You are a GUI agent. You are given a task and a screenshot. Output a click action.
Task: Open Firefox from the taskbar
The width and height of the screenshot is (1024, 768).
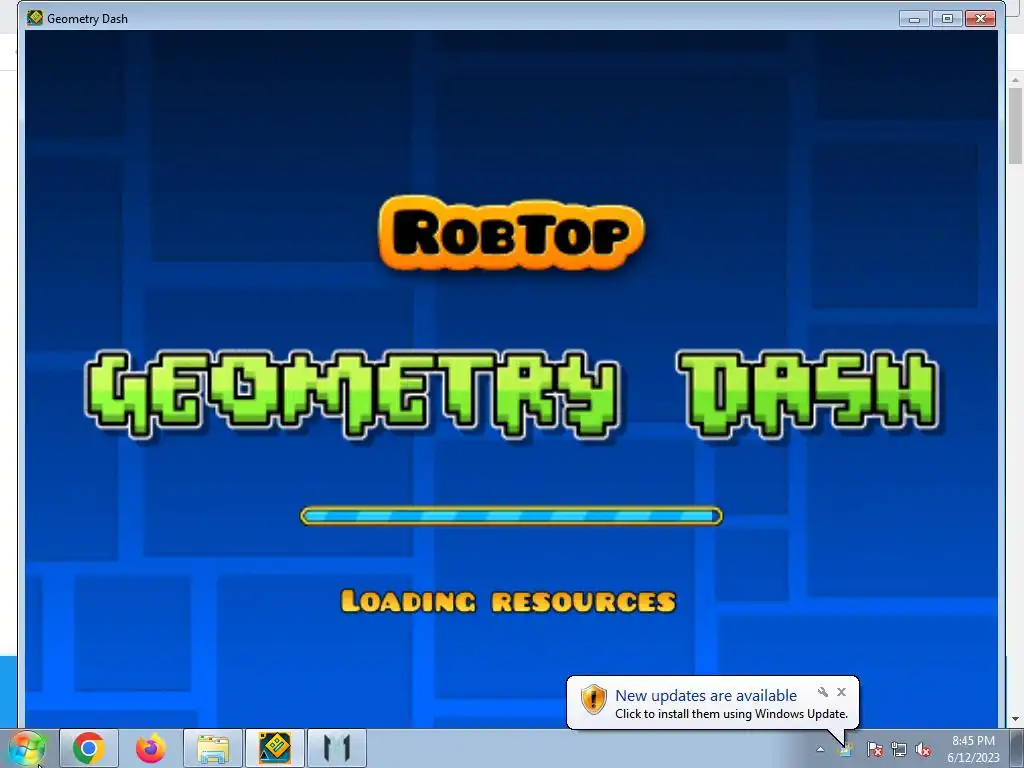151,748
